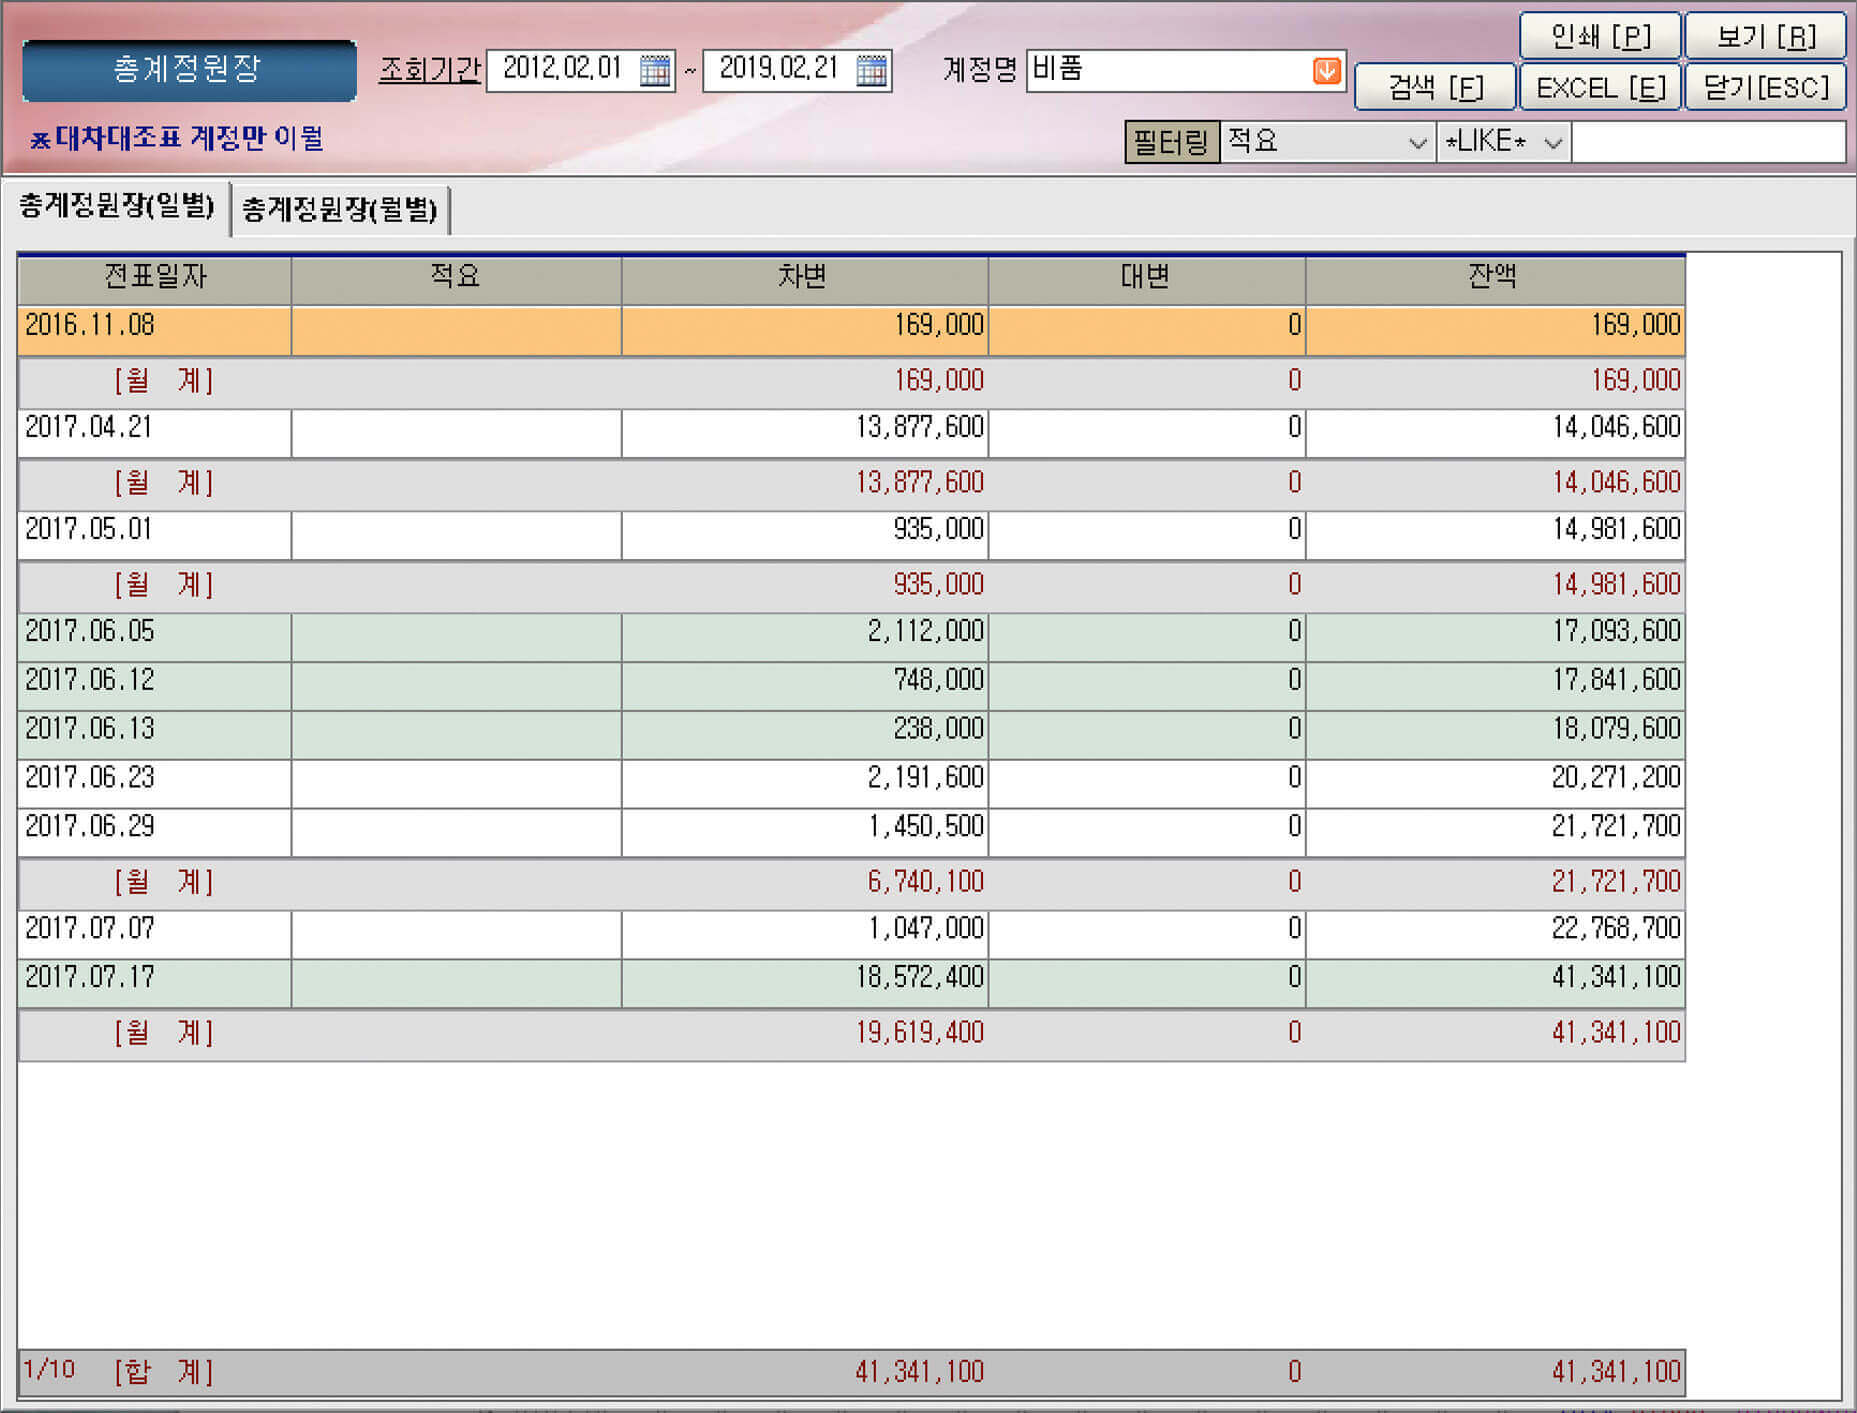Click debit amount 1,047,000

pyautogui.click(x=926, y=929)
